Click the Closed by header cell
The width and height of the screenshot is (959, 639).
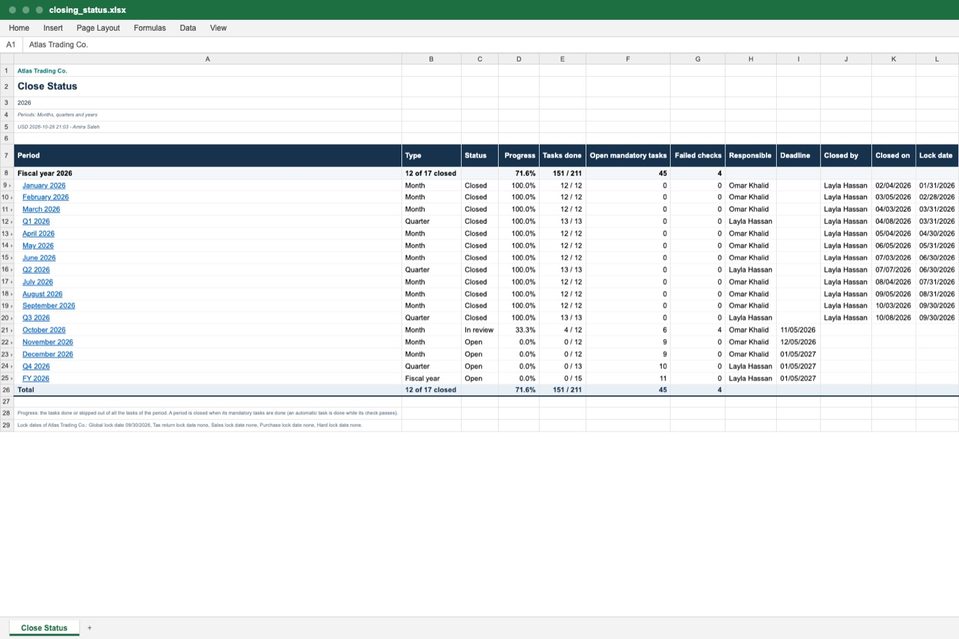click(x=846, y=155)
